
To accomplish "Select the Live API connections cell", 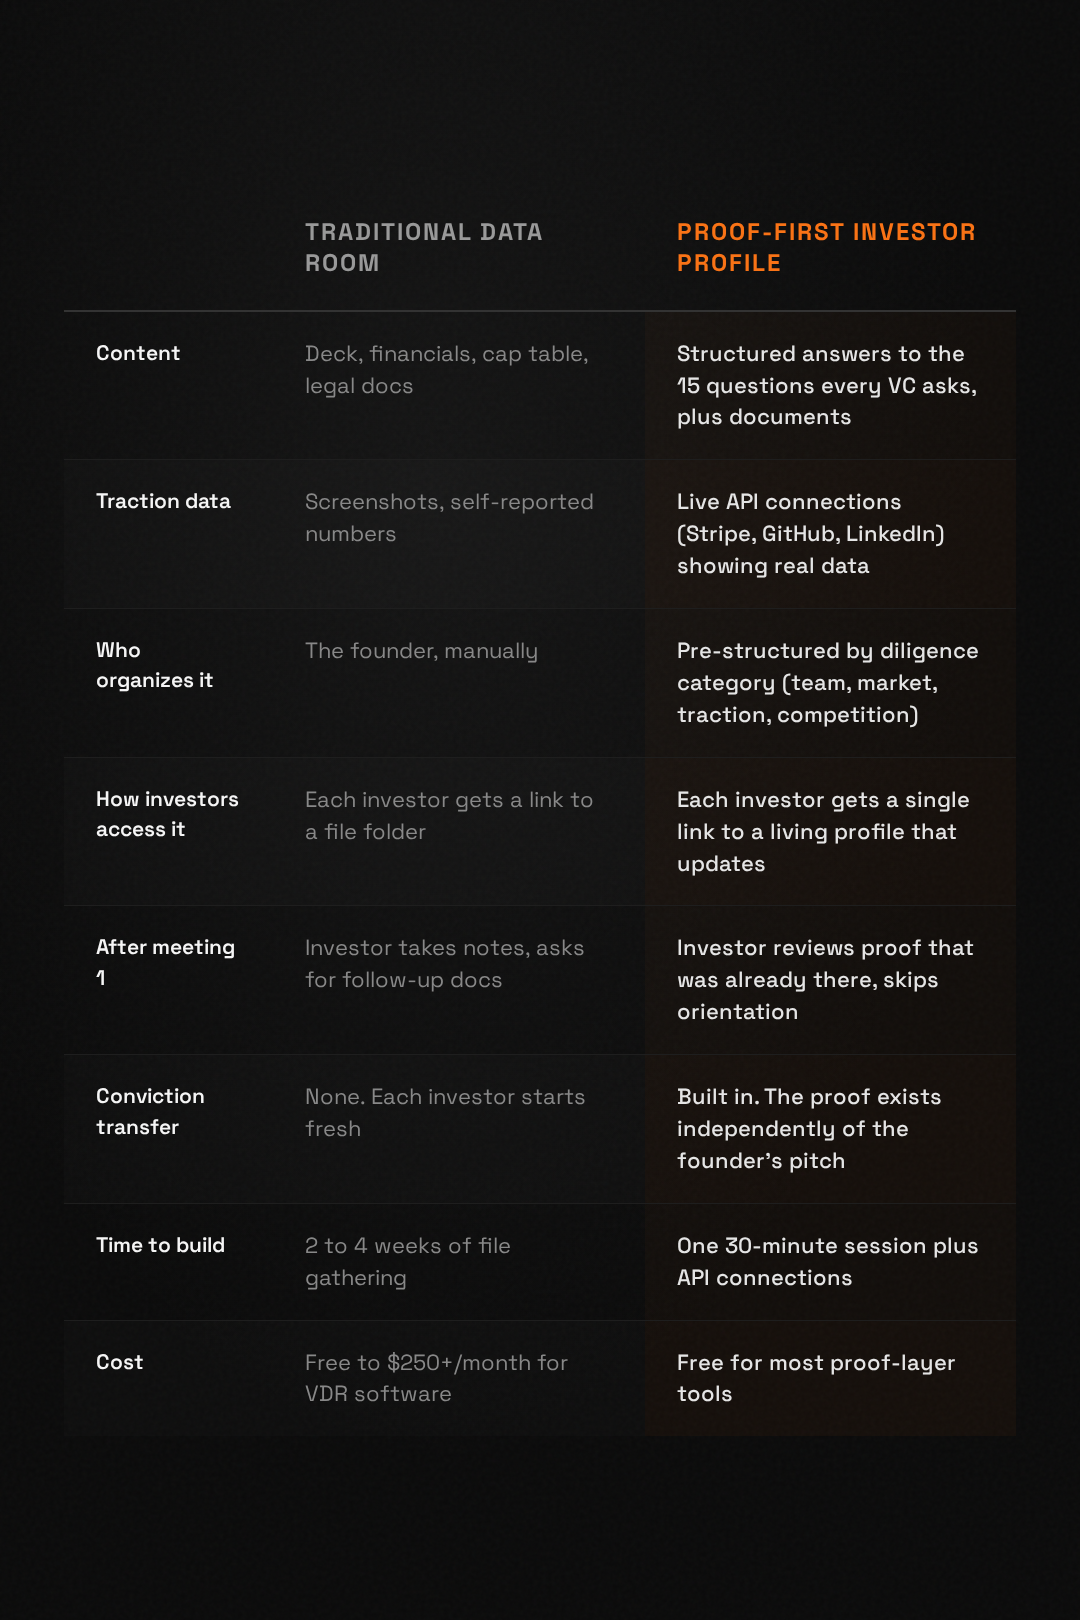I will click(x=810, y=533).
